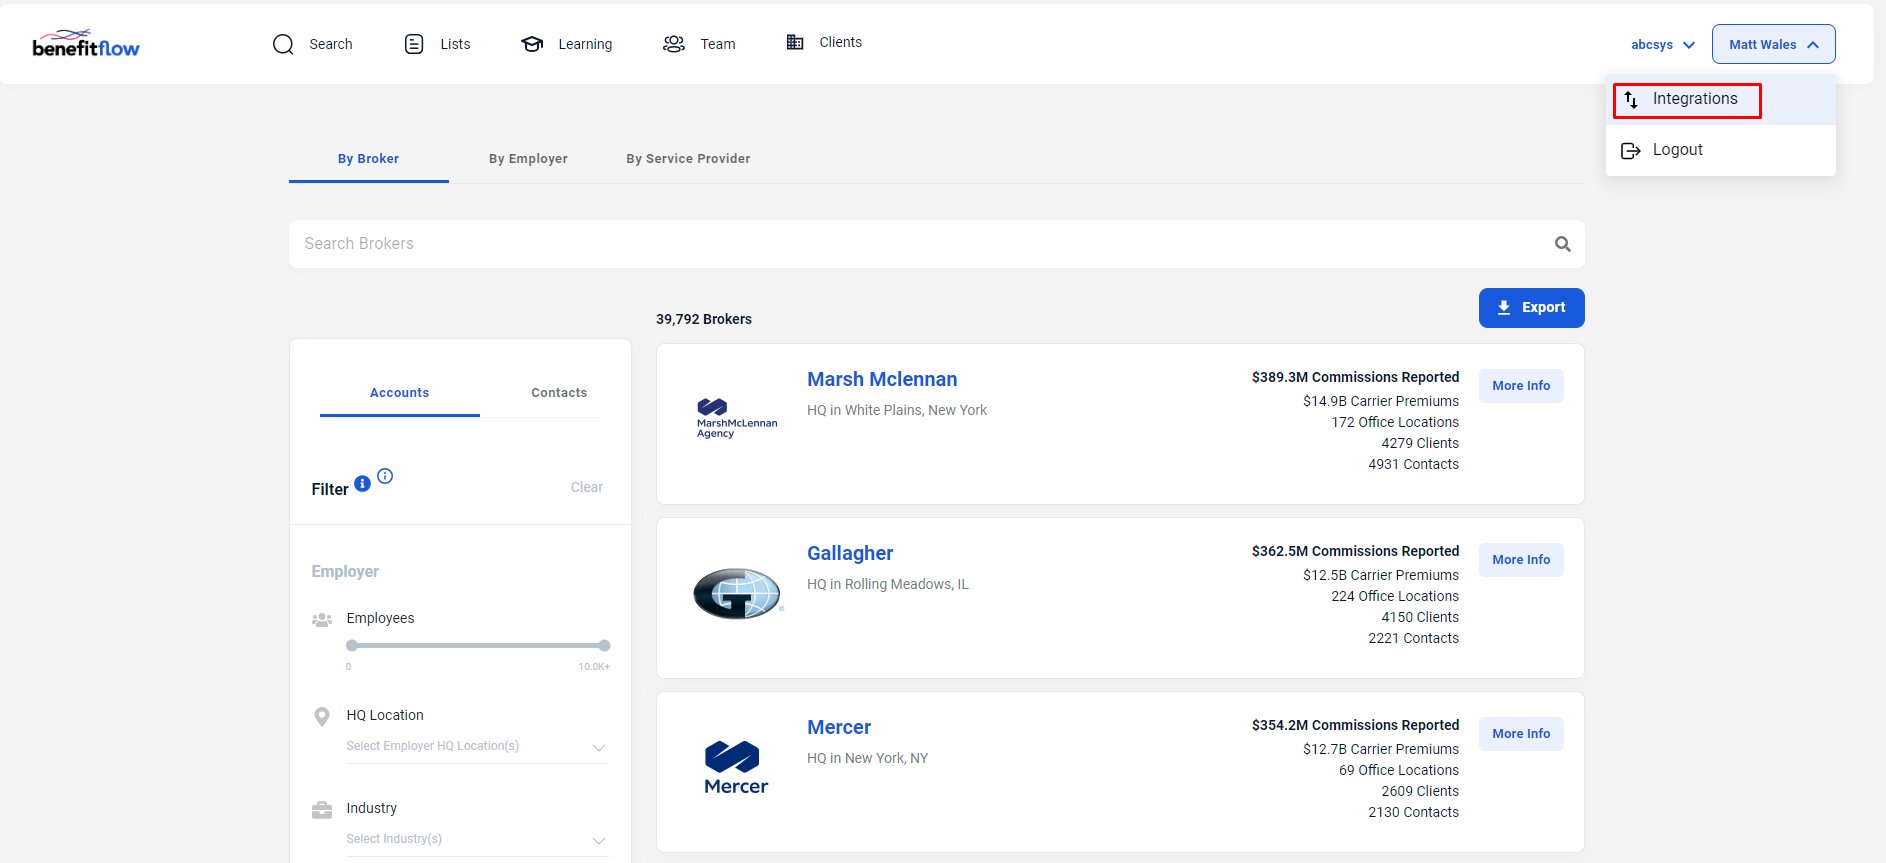Open the Mercer broker link
Image resolution: width=1886 pixels, height=863 pixels.
coord(839,727)
